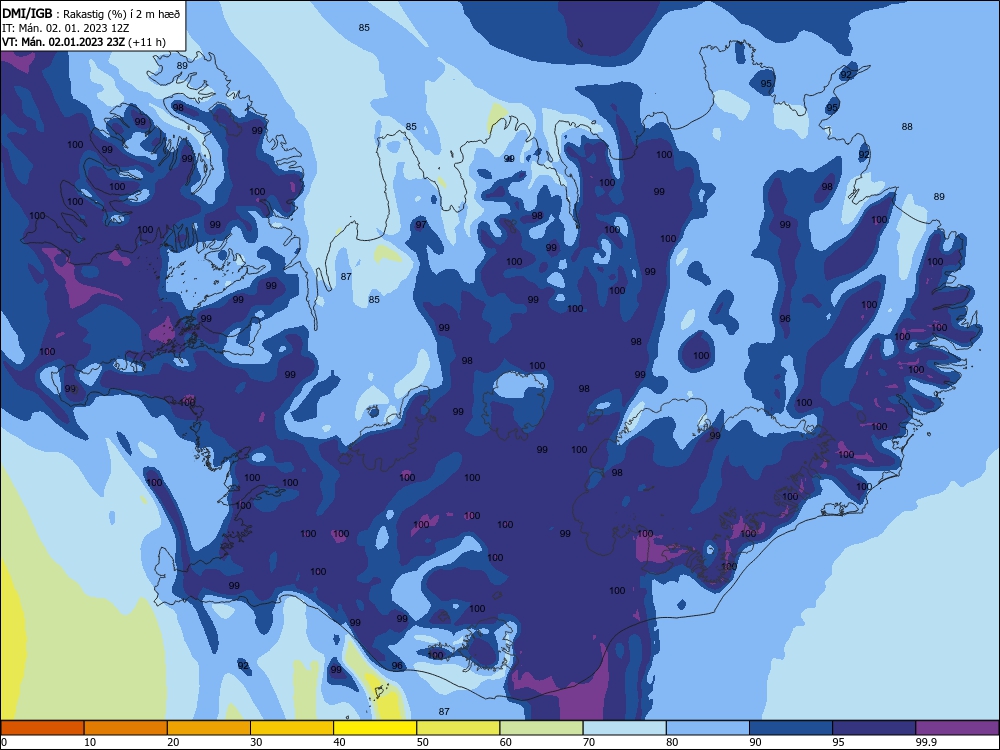
Task: Click the 0–10 dark orange legend swatch
Action: (x=42, y=728)
